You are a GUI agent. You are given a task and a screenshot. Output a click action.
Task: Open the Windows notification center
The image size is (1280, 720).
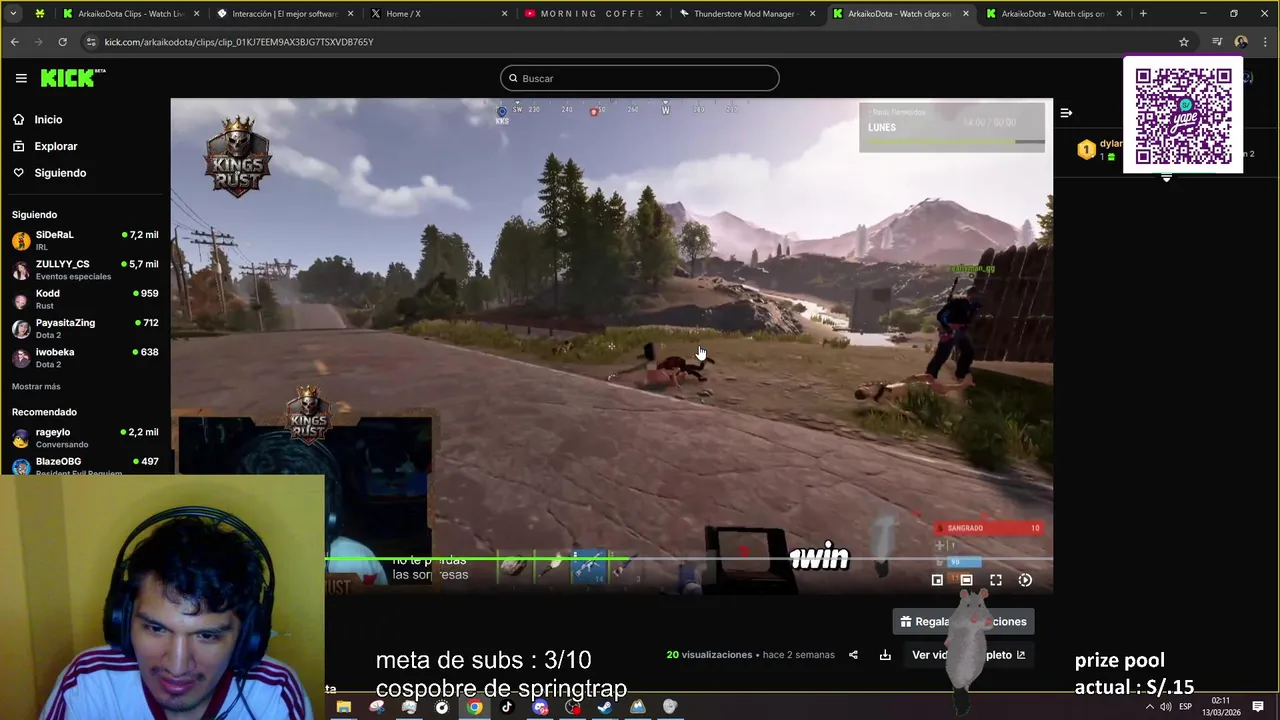1258,707
